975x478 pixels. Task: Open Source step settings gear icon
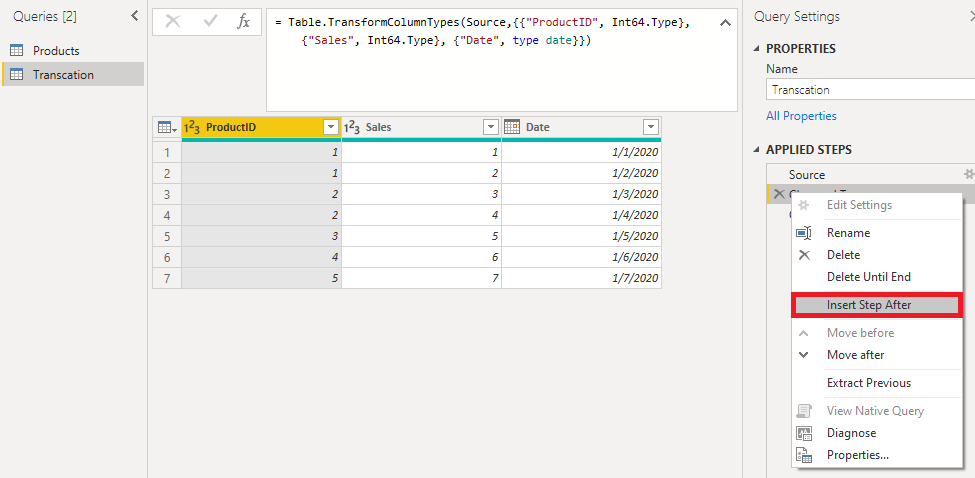pos(969,174)
